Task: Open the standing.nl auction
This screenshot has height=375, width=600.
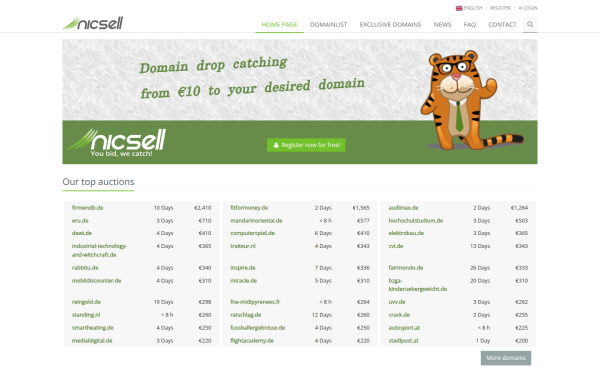Action: click(86, 315)
